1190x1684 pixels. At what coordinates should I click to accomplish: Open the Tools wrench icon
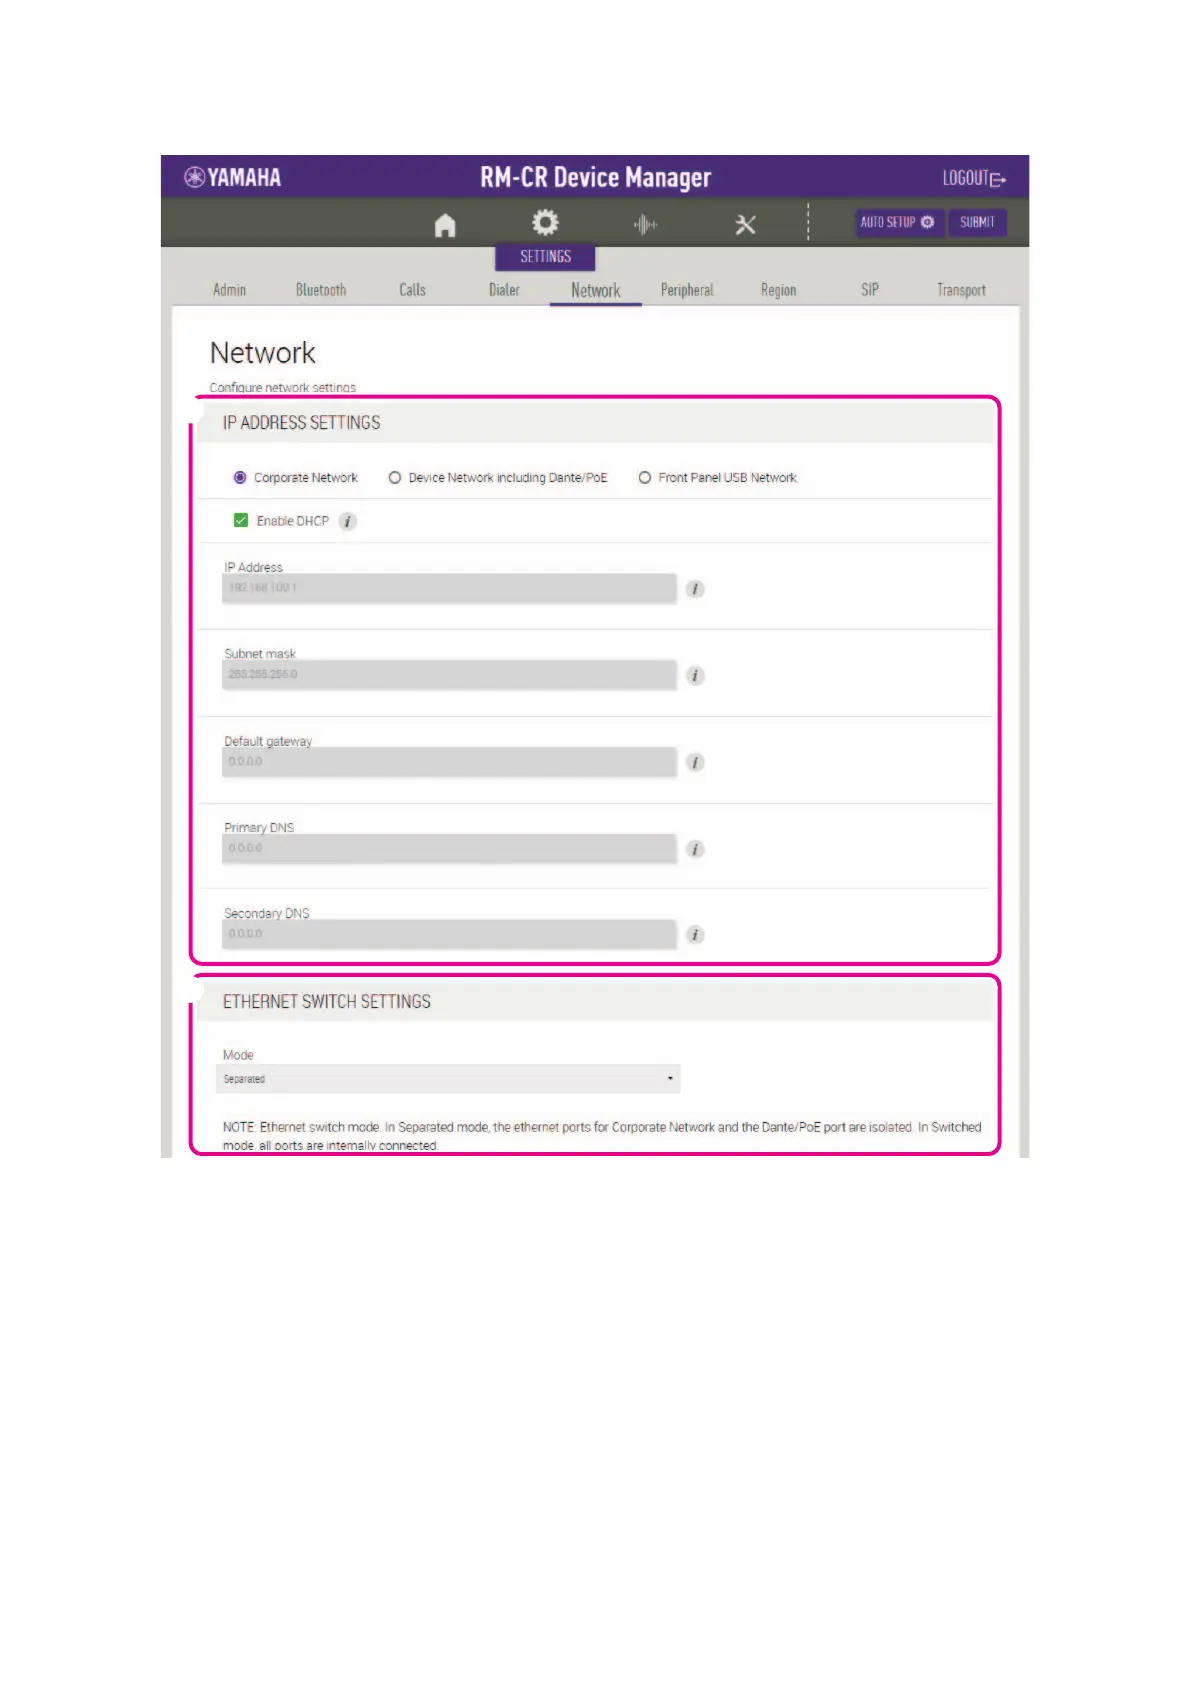[x=745, y=224]
